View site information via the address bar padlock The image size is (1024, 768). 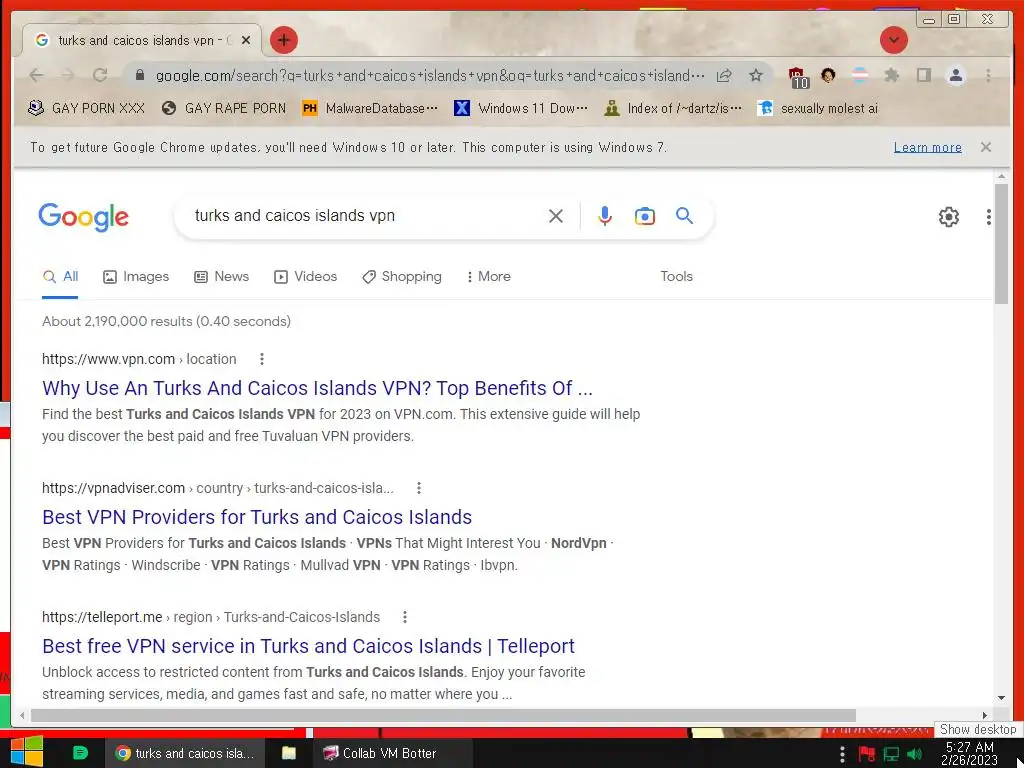(139, 76)
